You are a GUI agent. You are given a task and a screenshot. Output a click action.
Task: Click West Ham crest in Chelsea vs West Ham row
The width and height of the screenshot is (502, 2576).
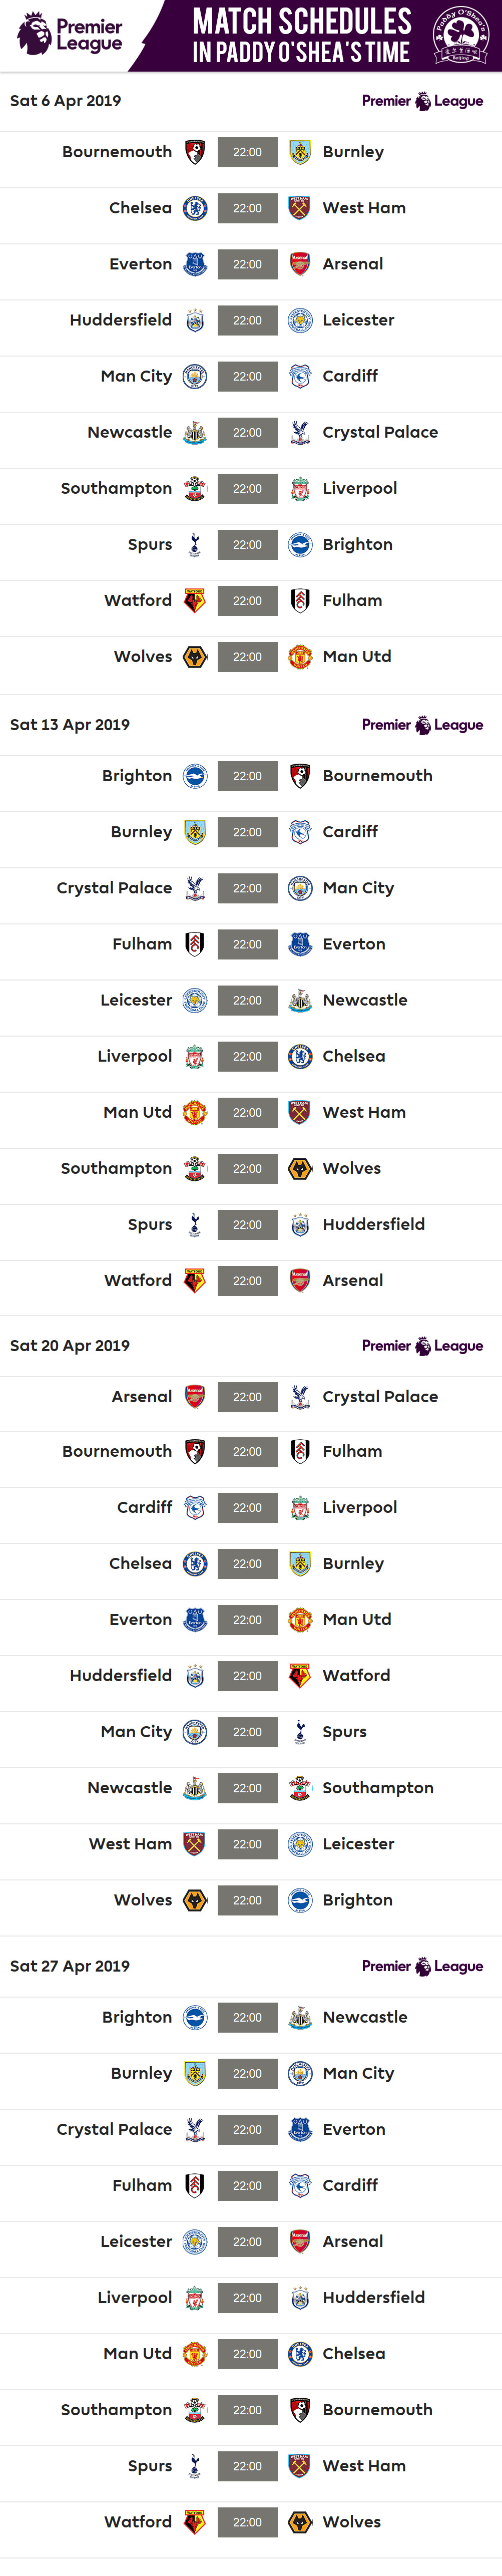pos(299,208)
